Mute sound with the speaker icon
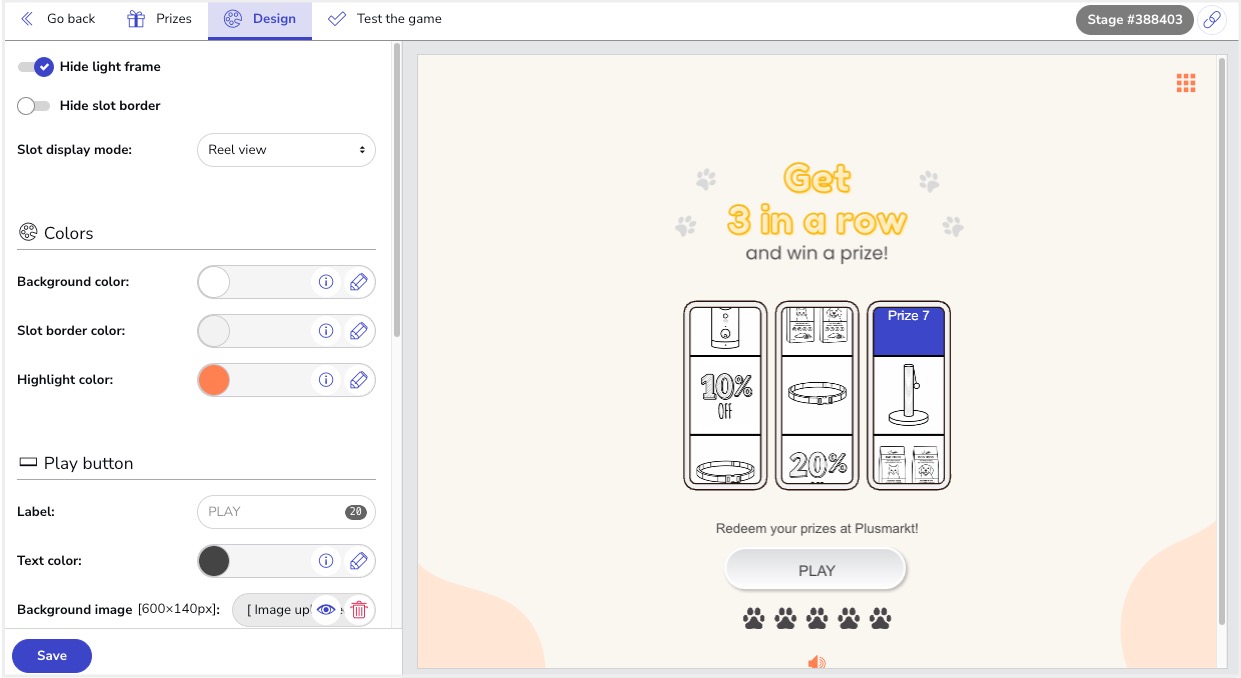Screen dimensions: 1241x678 [817, 663]
